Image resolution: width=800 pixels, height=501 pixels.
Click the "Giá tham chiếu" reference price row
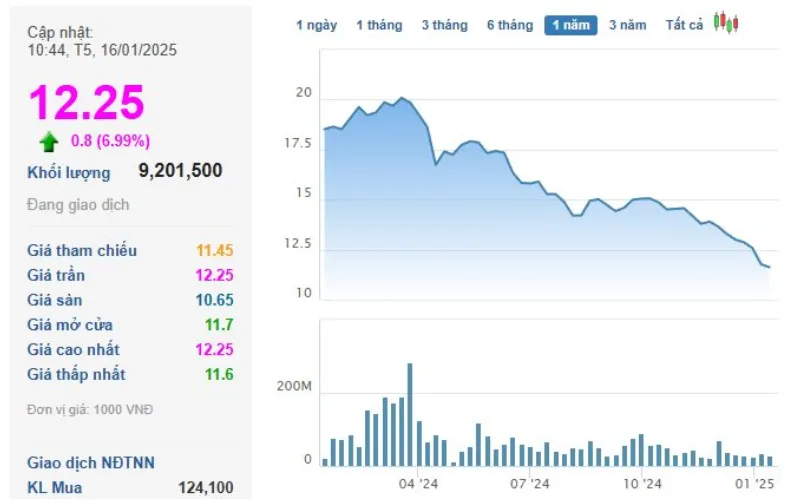point(82,251)
